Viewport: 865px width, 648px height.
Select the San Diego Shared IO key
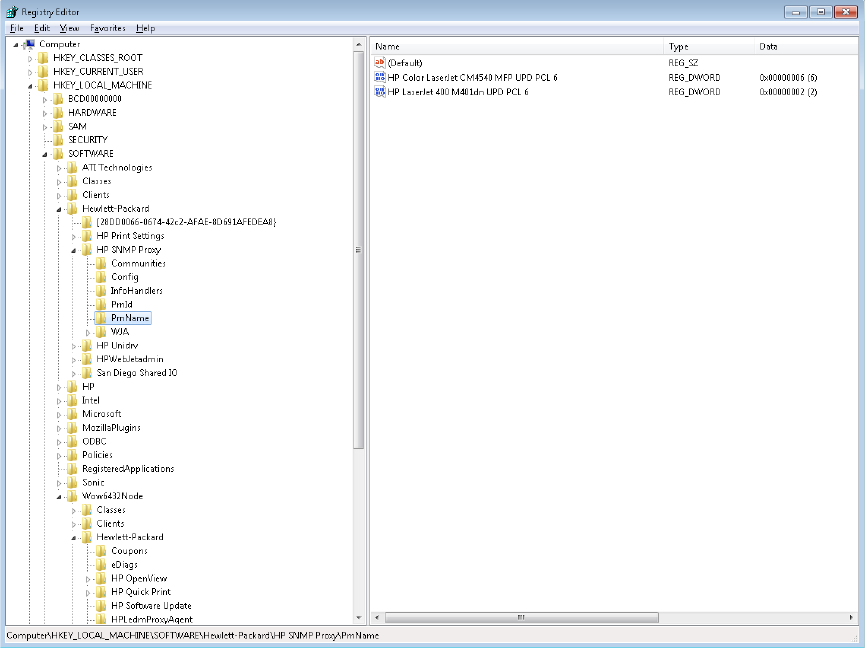[x=137, y=373]
